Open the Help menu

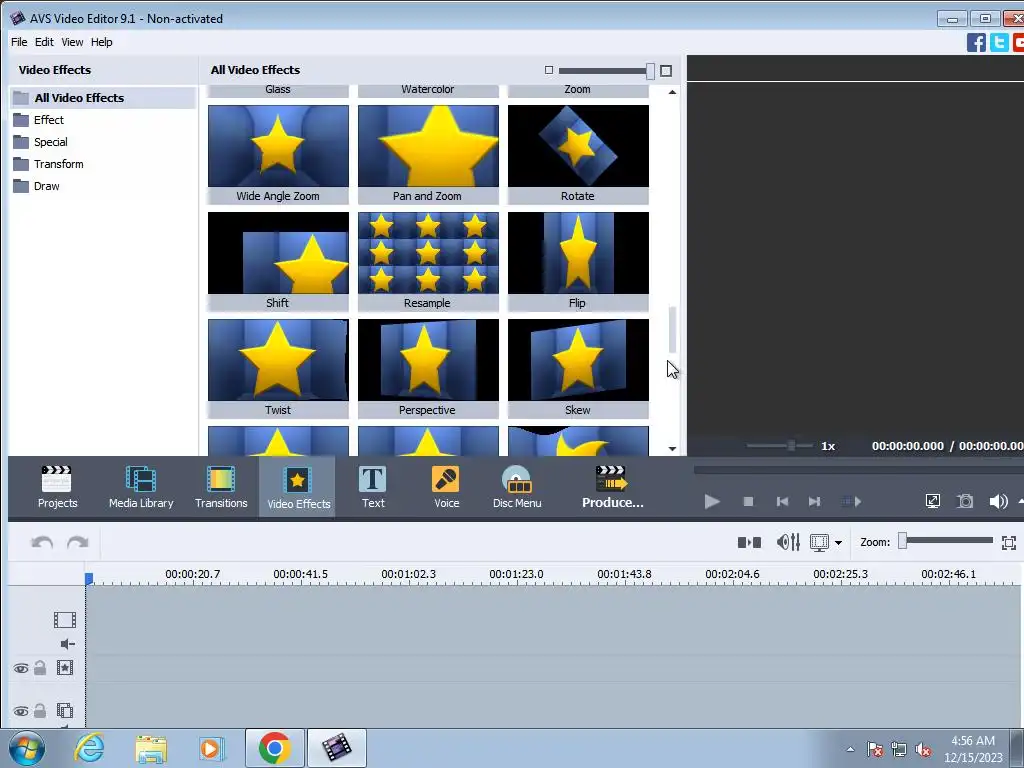pyautogui.click(x=101, y=42)
